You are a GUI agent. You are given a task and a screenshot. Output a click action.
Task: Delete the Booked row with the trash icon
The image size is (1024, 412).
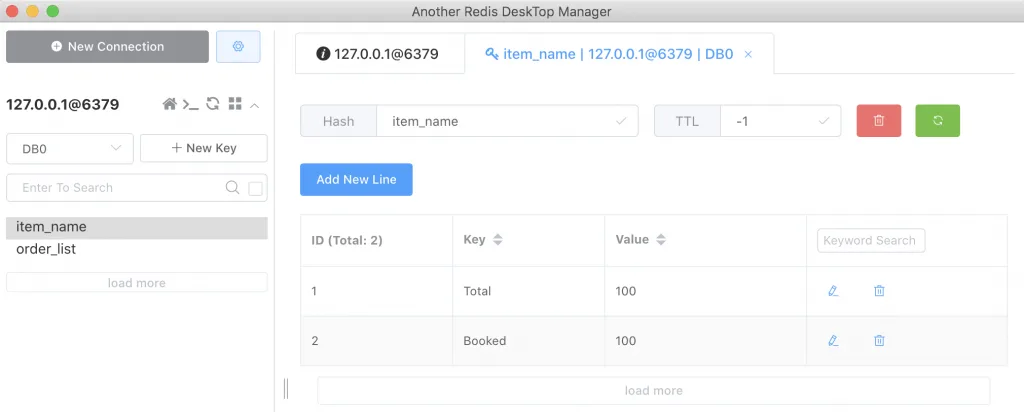[x=880, y=340]
